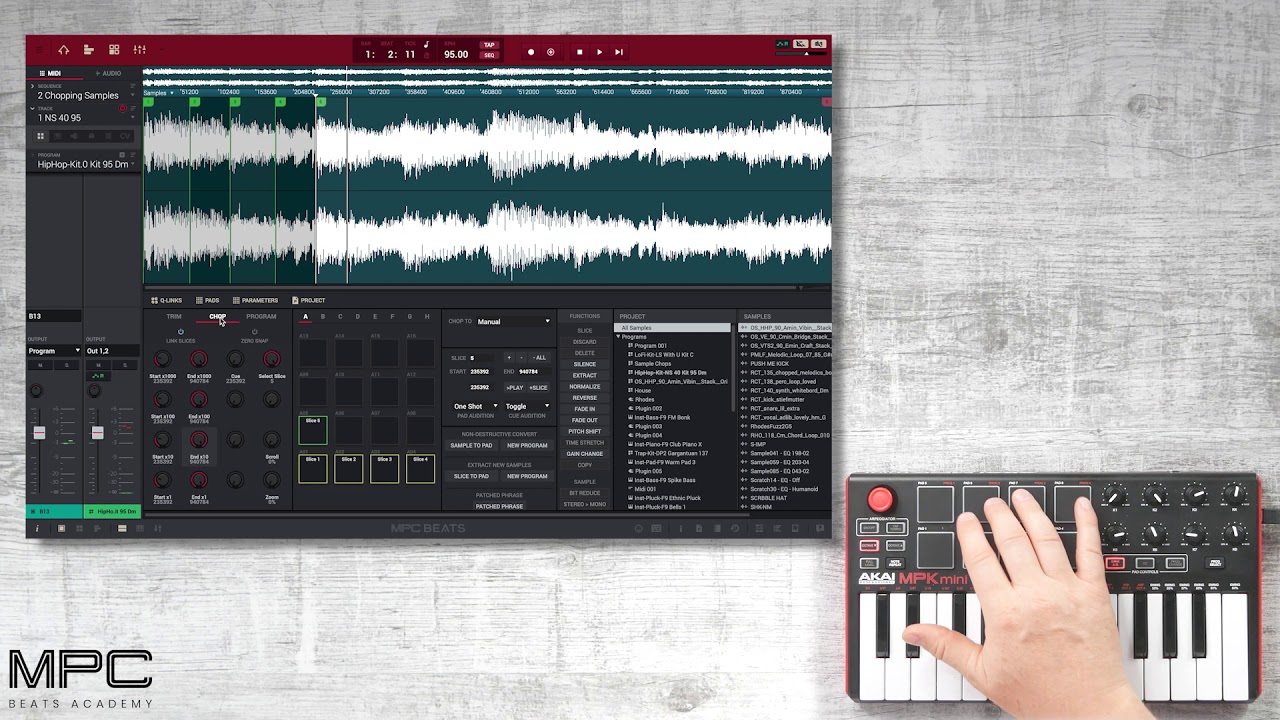Select pad bank B
1280x720 pixels.
pos(322,317)
